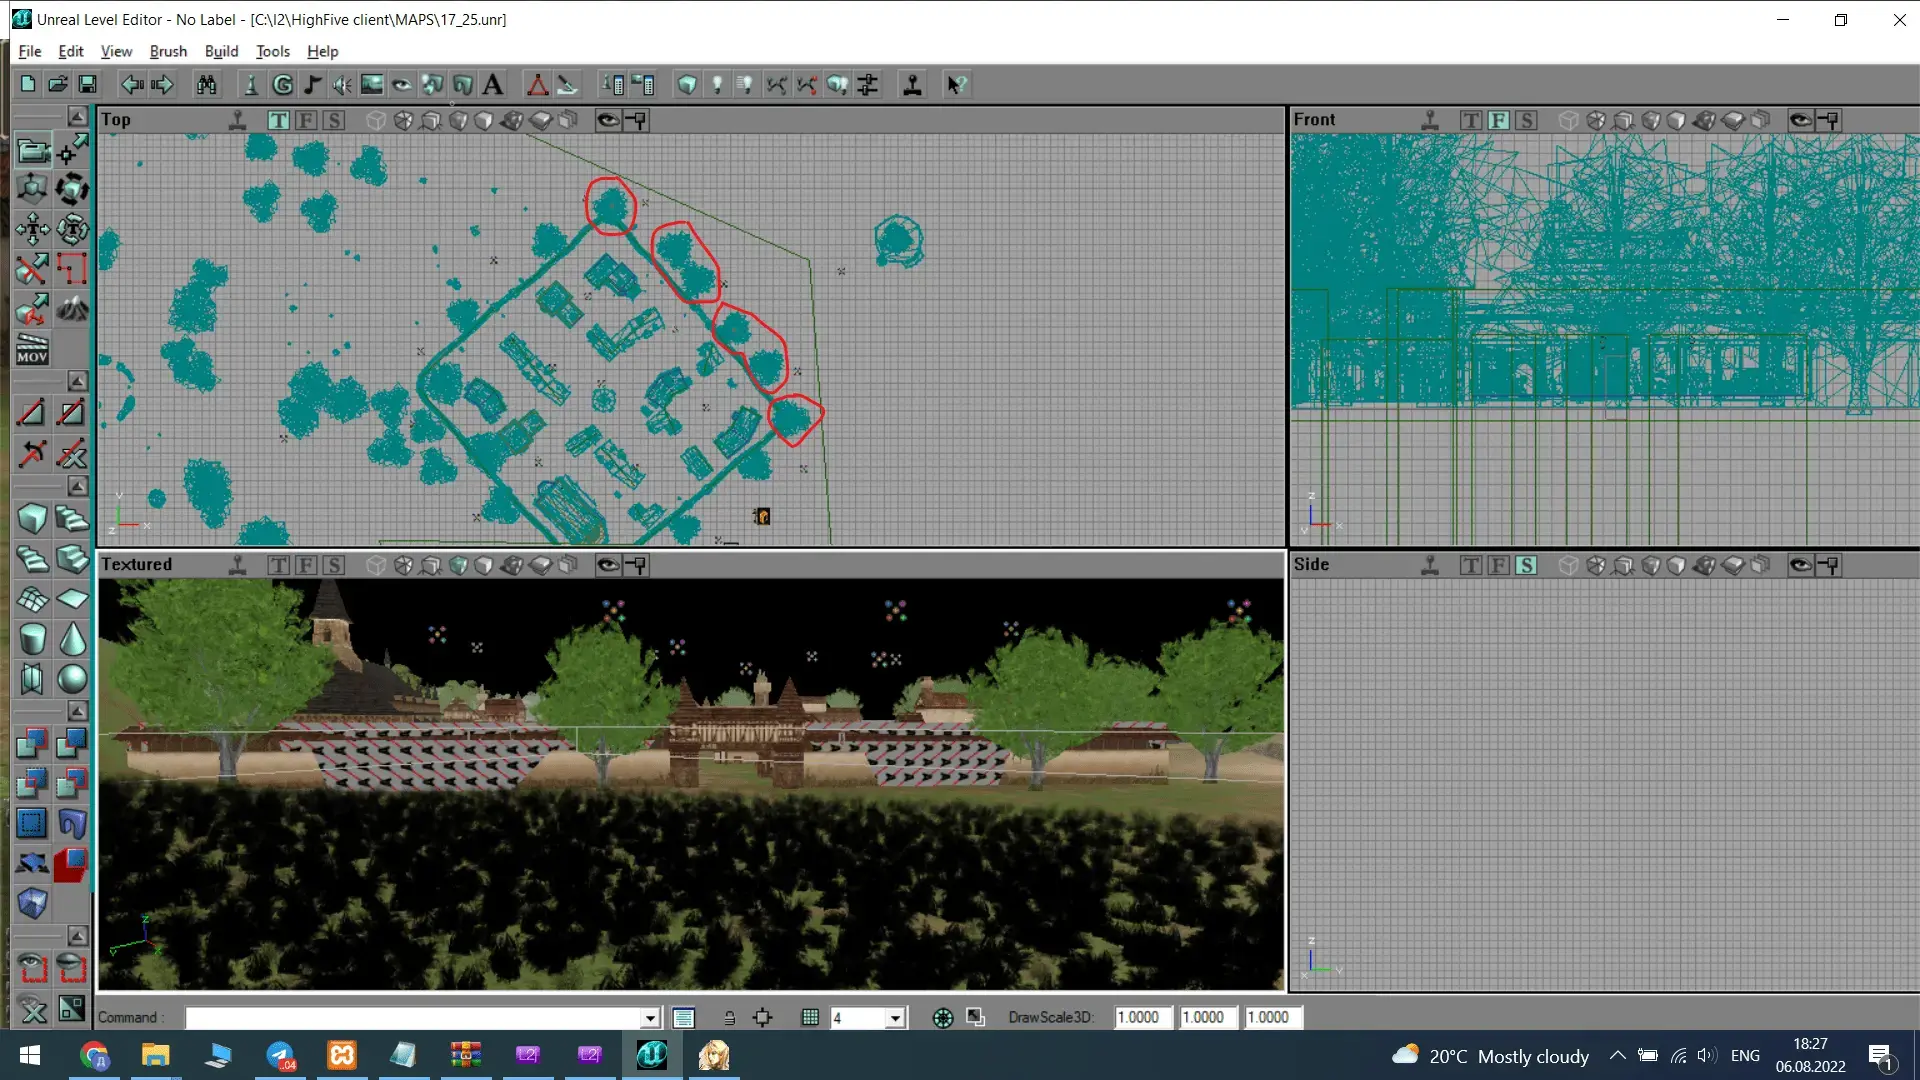Click into the Command input field
The height and width of the screenshot is (1080, 1920).
pos(414,1018)
